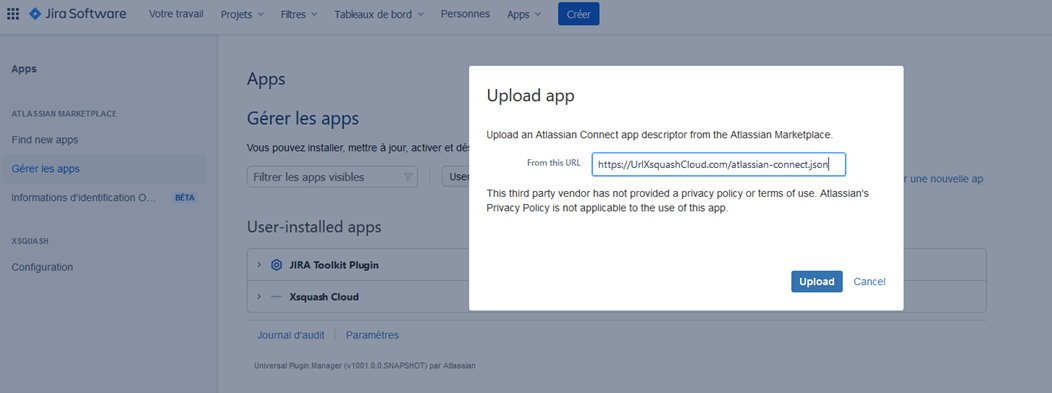Open the Personnes page
Viewport: 1052px width, 393px height.
[465, 14]
